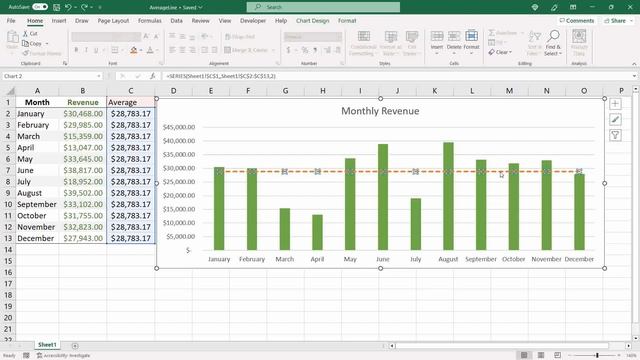Open the File menu tab

11,20
